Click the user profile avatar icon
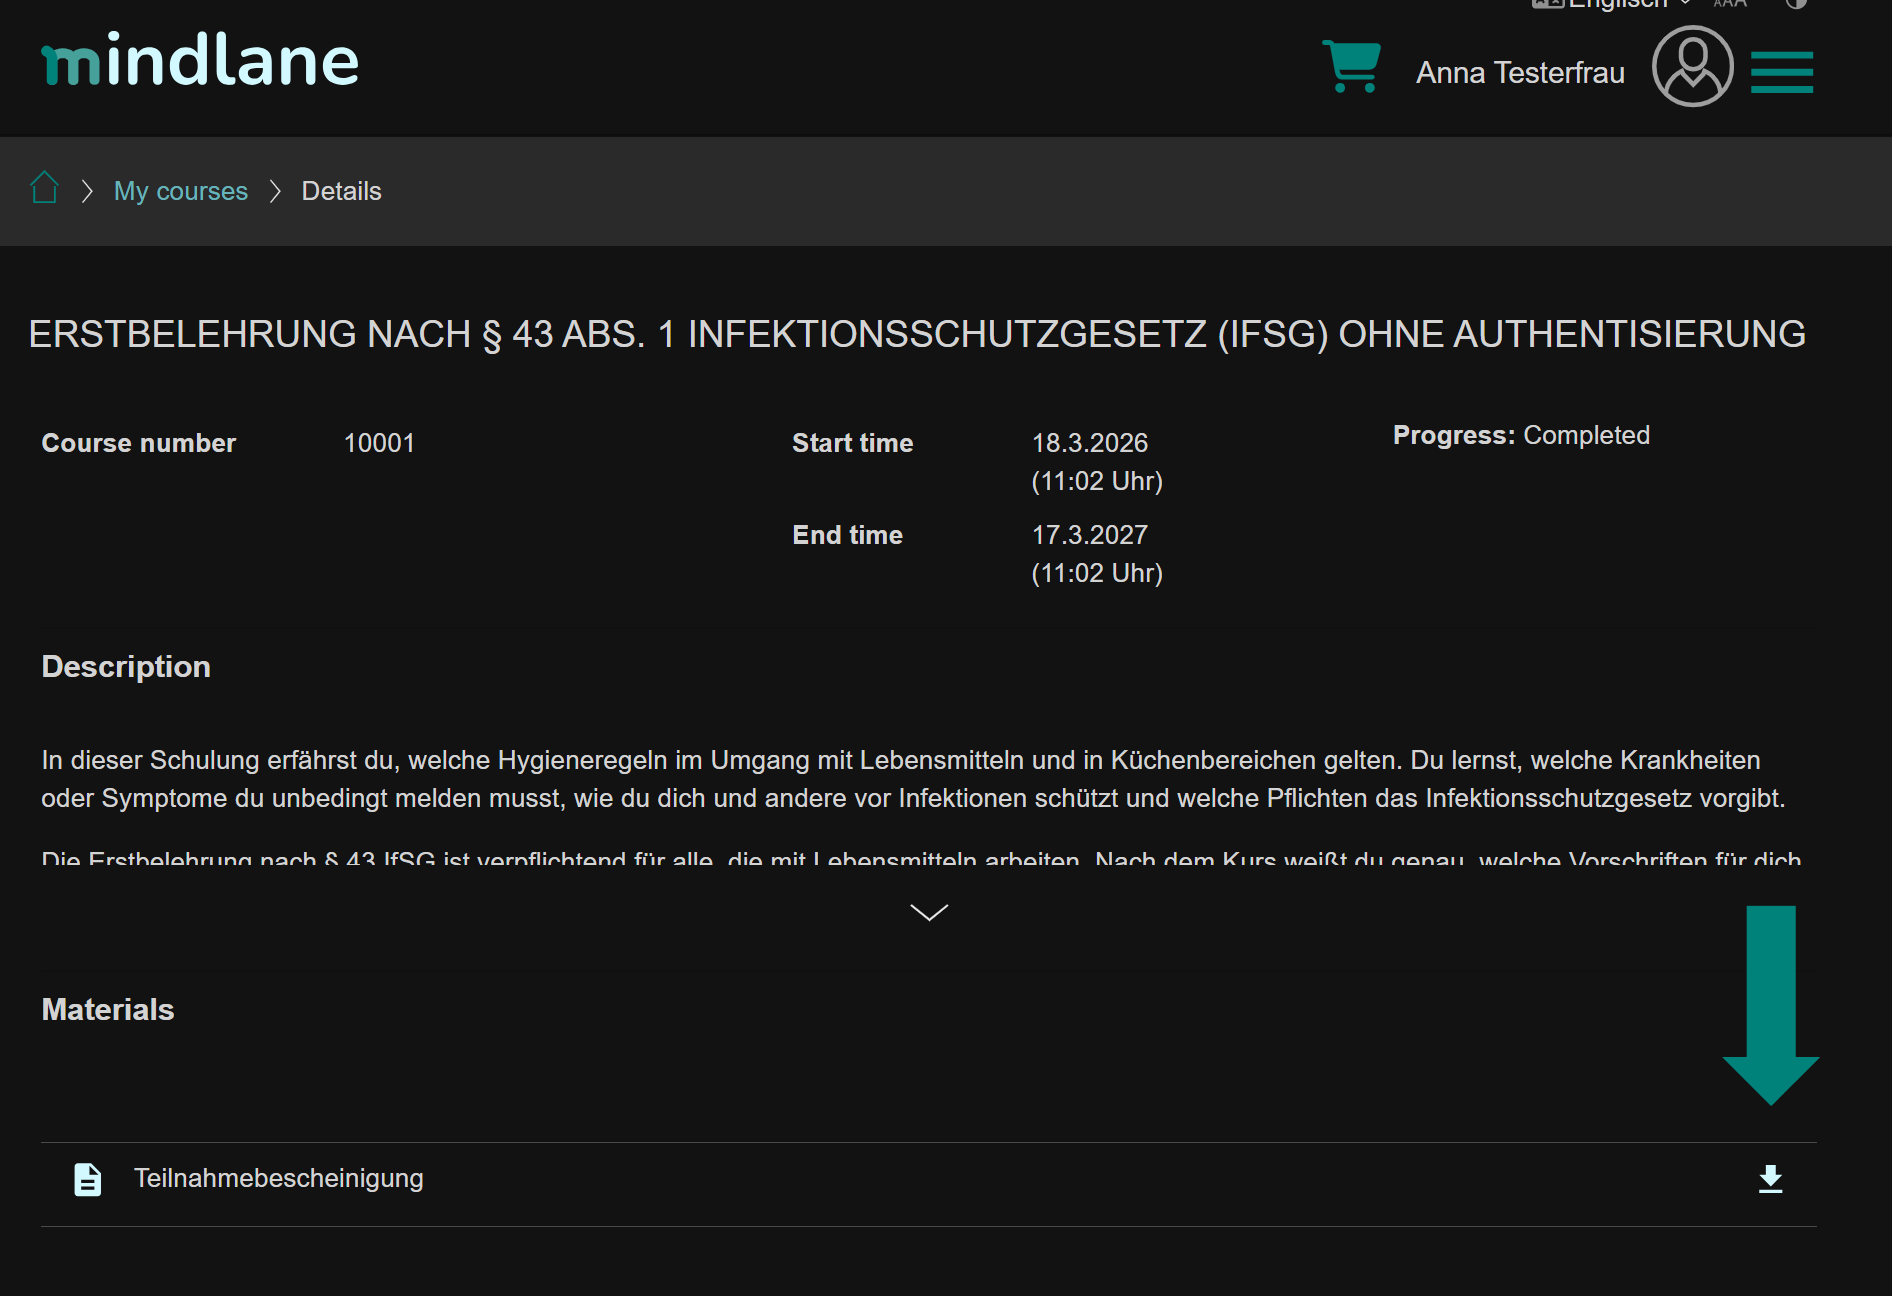 [1692, 66]
